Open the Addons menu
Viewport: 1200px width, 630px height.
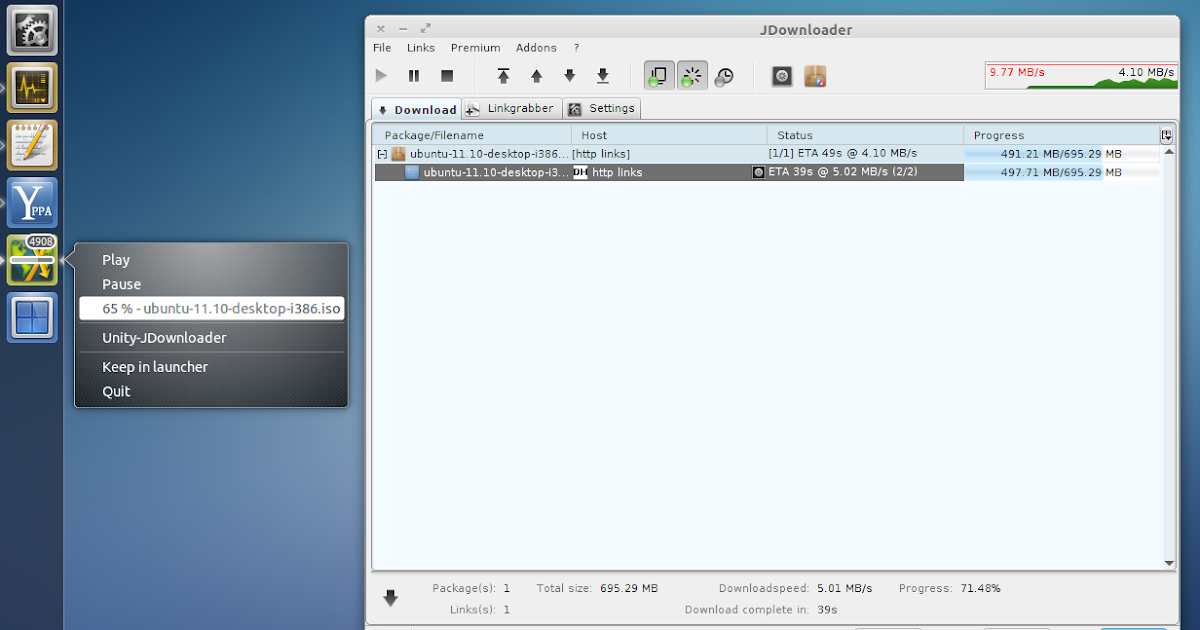point(536,47)
